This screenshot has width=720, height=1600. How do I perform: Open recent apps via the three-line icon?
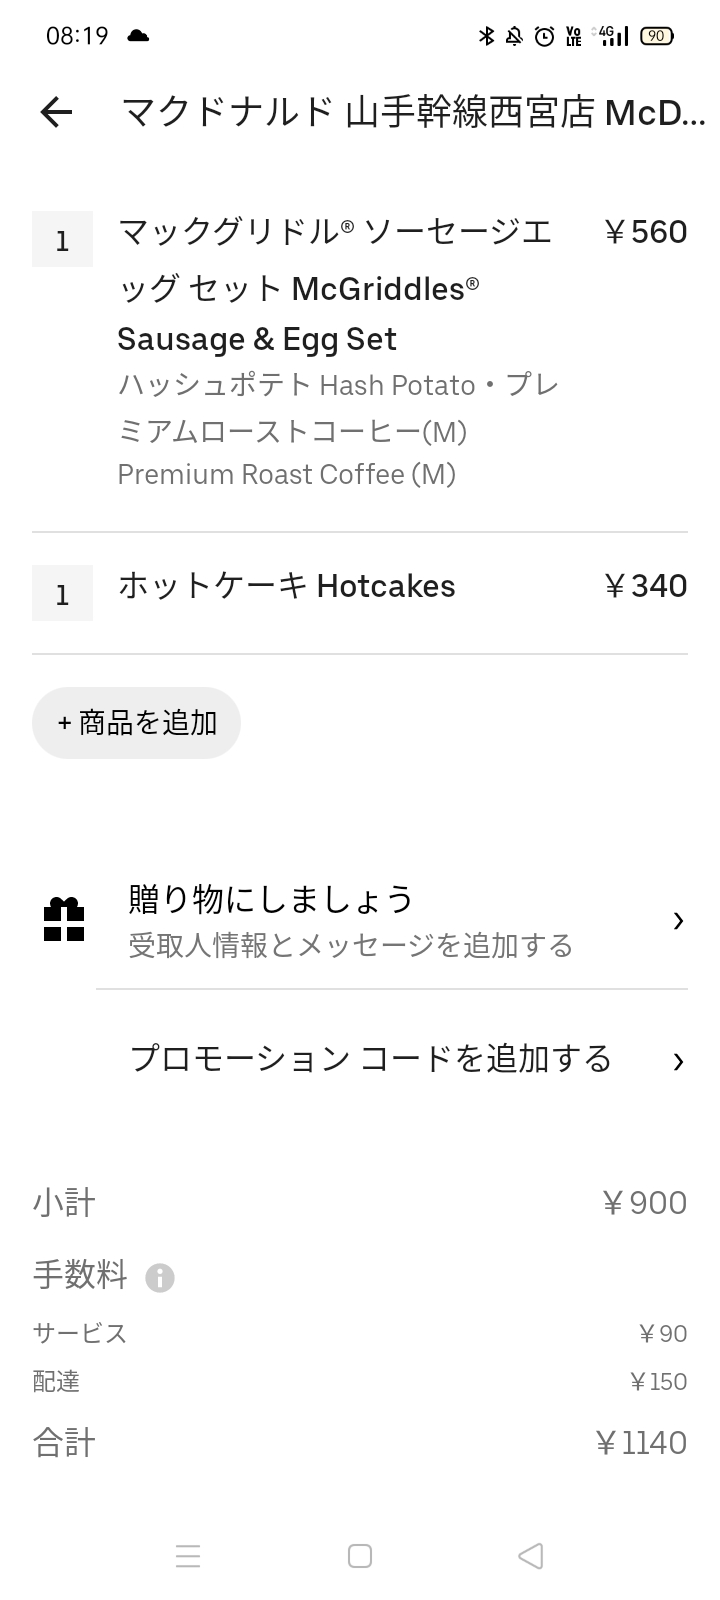188,1556
